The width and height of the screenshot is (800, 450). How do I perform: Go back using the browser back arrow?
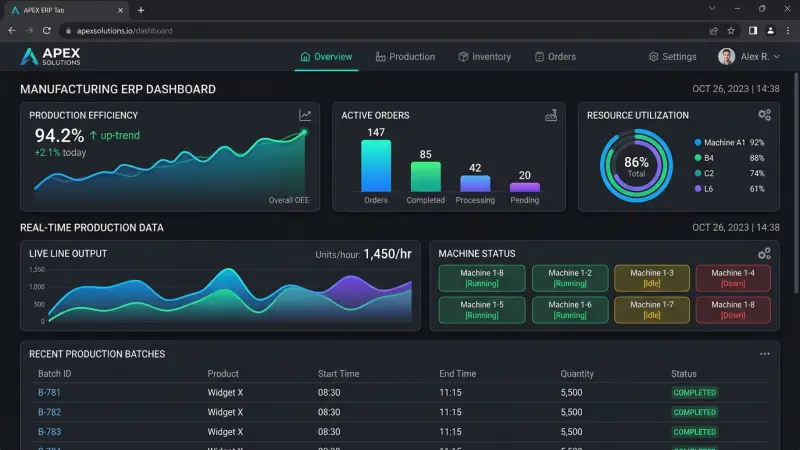[12, 31]
